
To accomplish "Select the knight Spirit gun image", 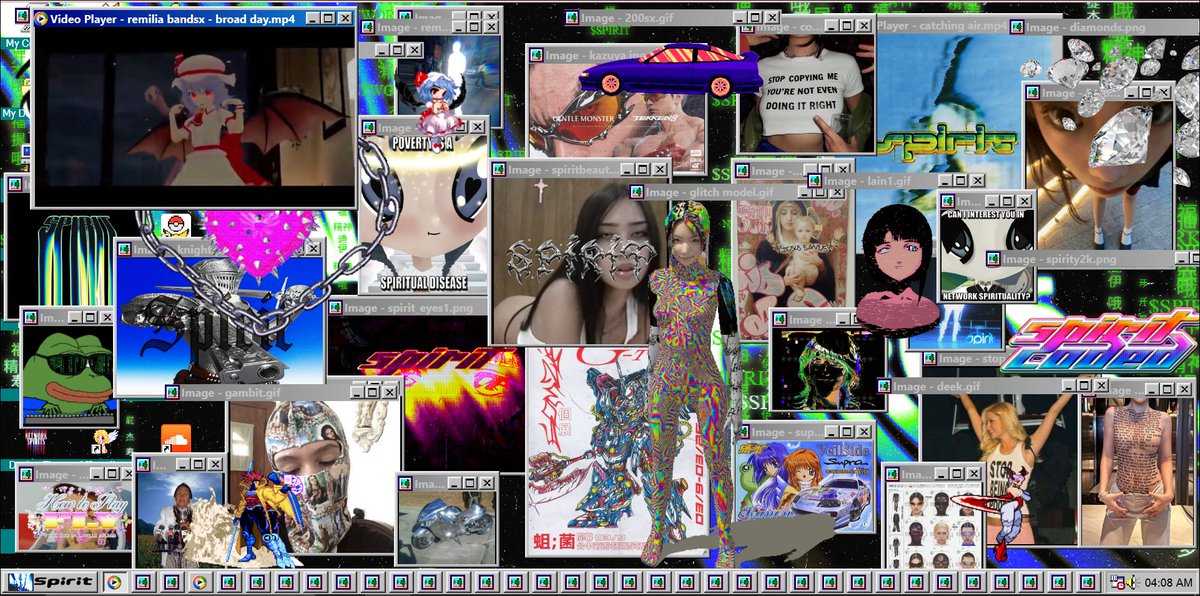I will 219,320.
